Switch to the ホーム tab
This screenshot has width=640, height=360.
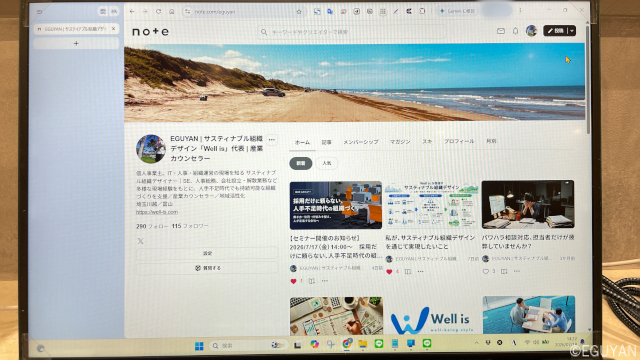coord(302,142)
